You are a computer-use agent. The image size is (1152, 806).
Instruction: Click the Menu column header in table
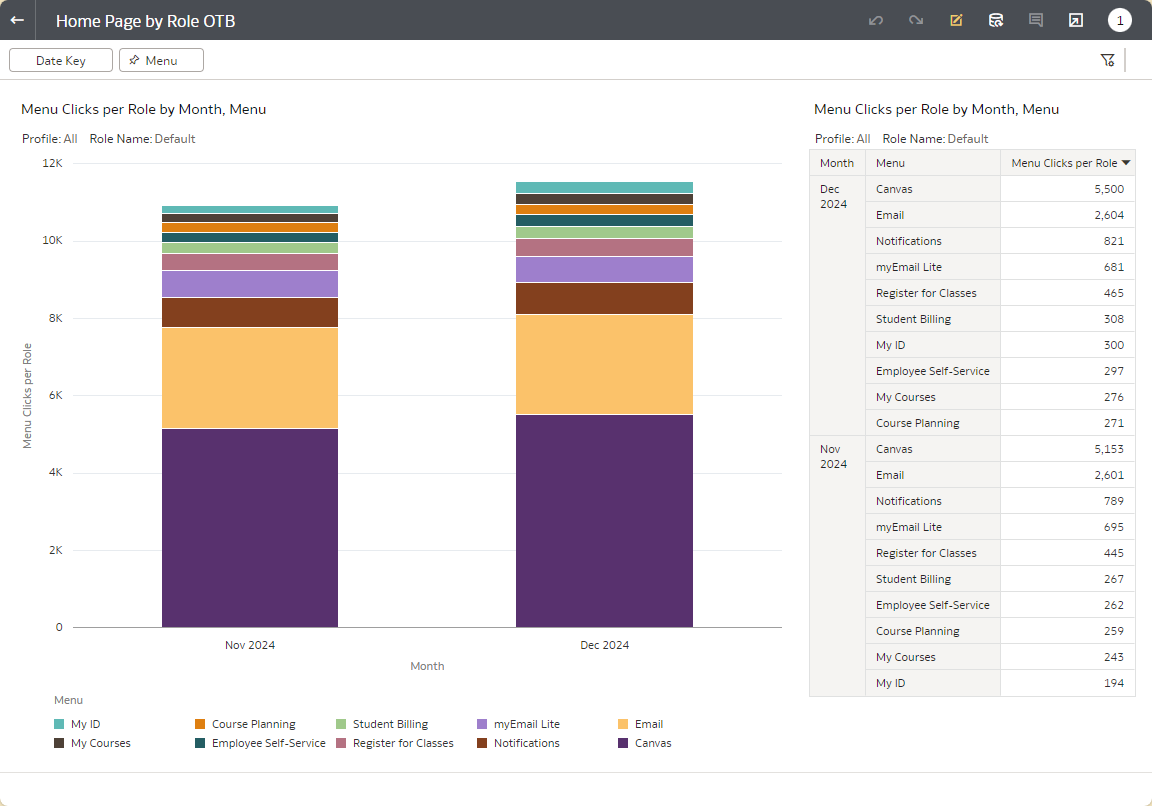pos(890,163)
